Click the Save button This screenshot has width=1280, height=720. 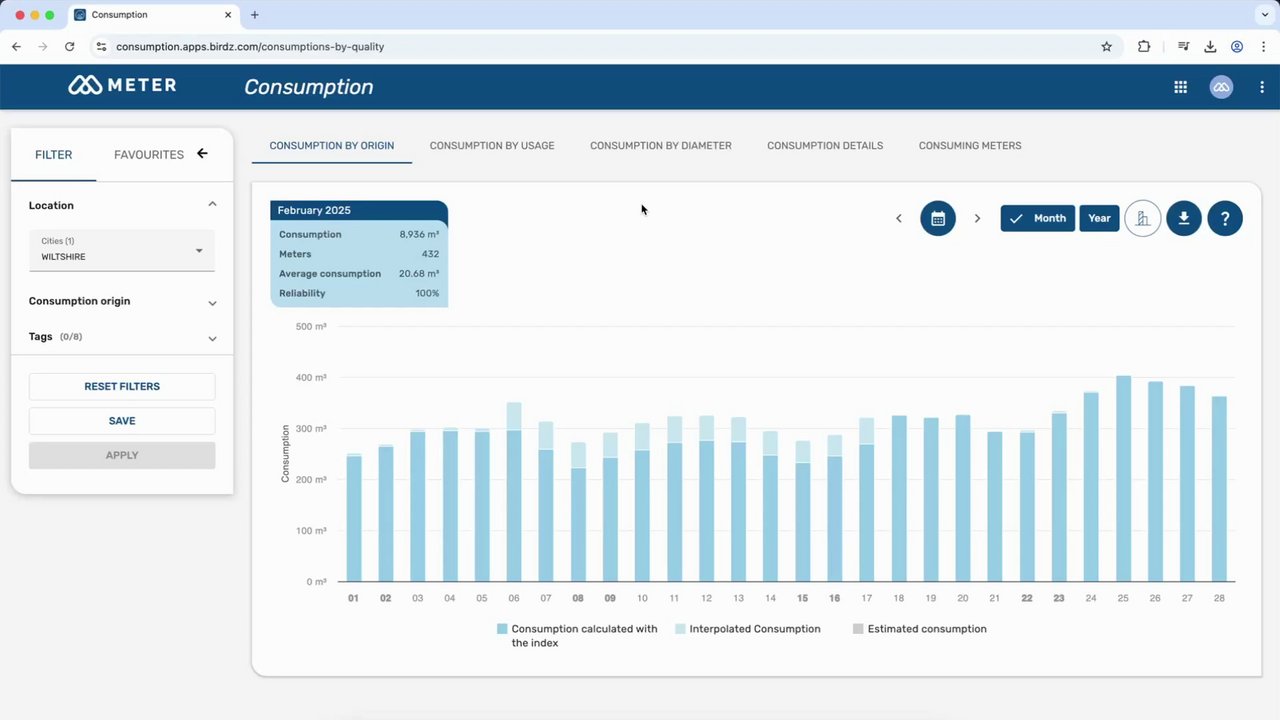122,421
